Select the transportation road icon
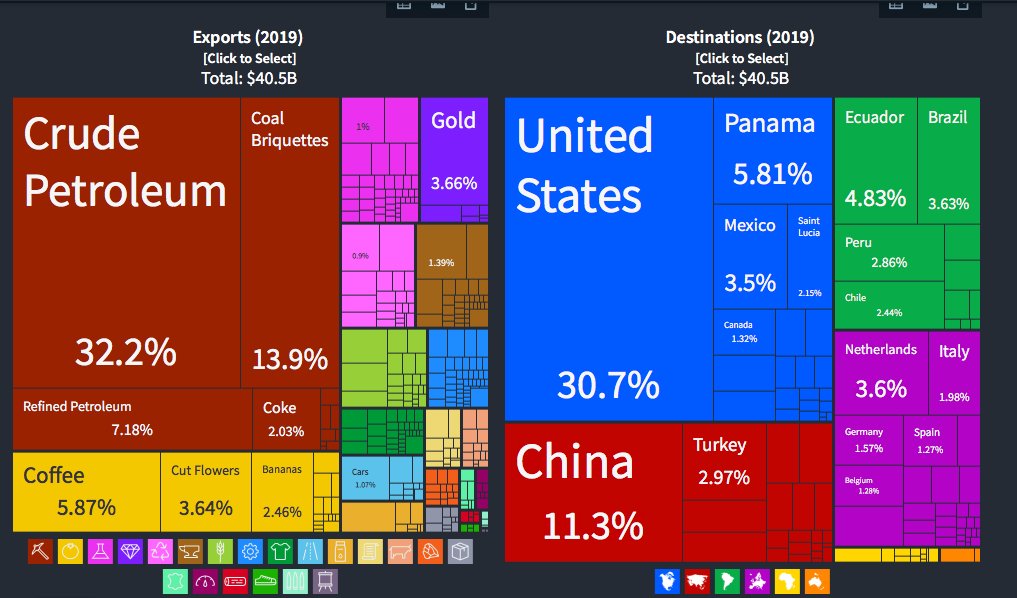This screenshot has height=598, width=1017. [310, 551]
